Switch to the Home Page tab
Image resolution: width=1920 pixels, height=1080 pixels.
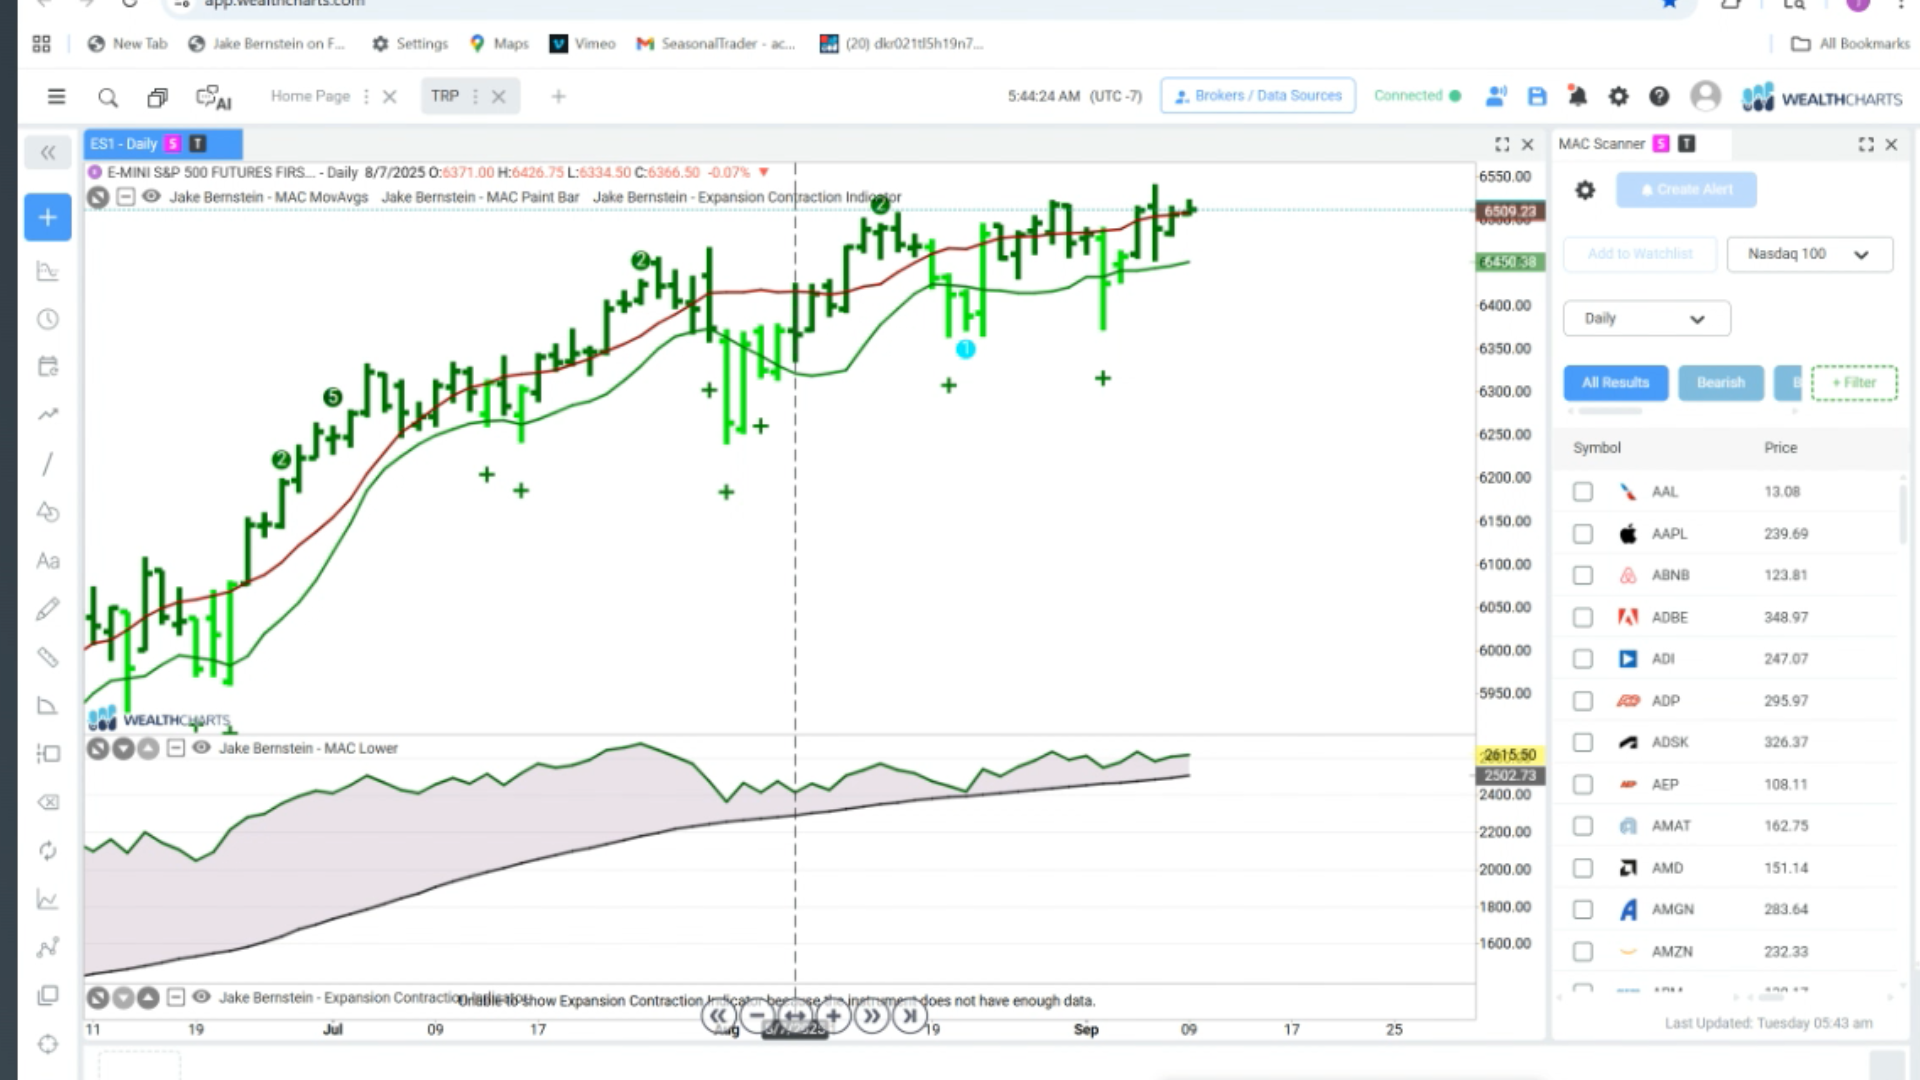[x=310, y=96]
